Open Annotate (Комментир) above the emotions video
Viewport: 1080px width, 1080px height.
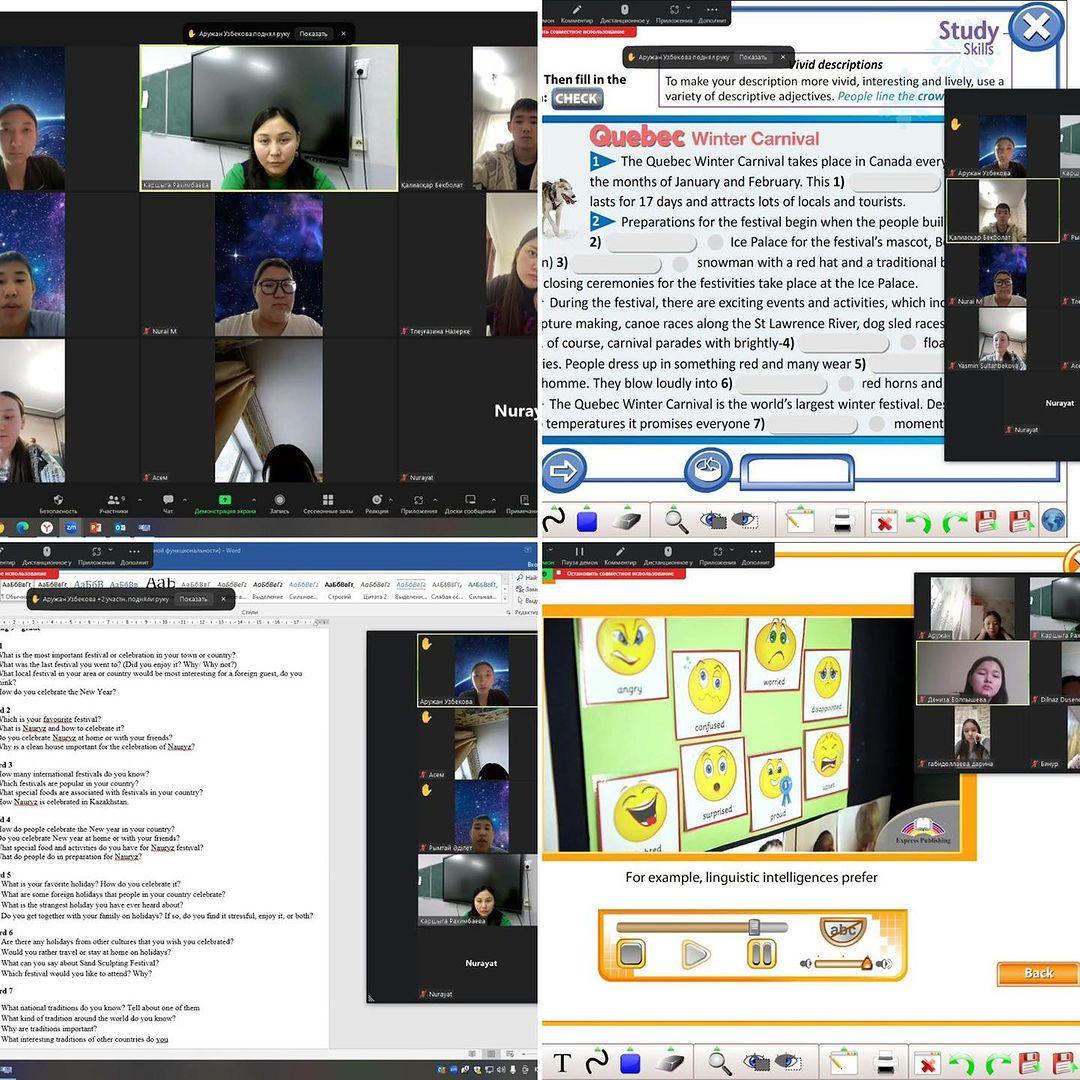pyautogui.click(x=620, y=555)
